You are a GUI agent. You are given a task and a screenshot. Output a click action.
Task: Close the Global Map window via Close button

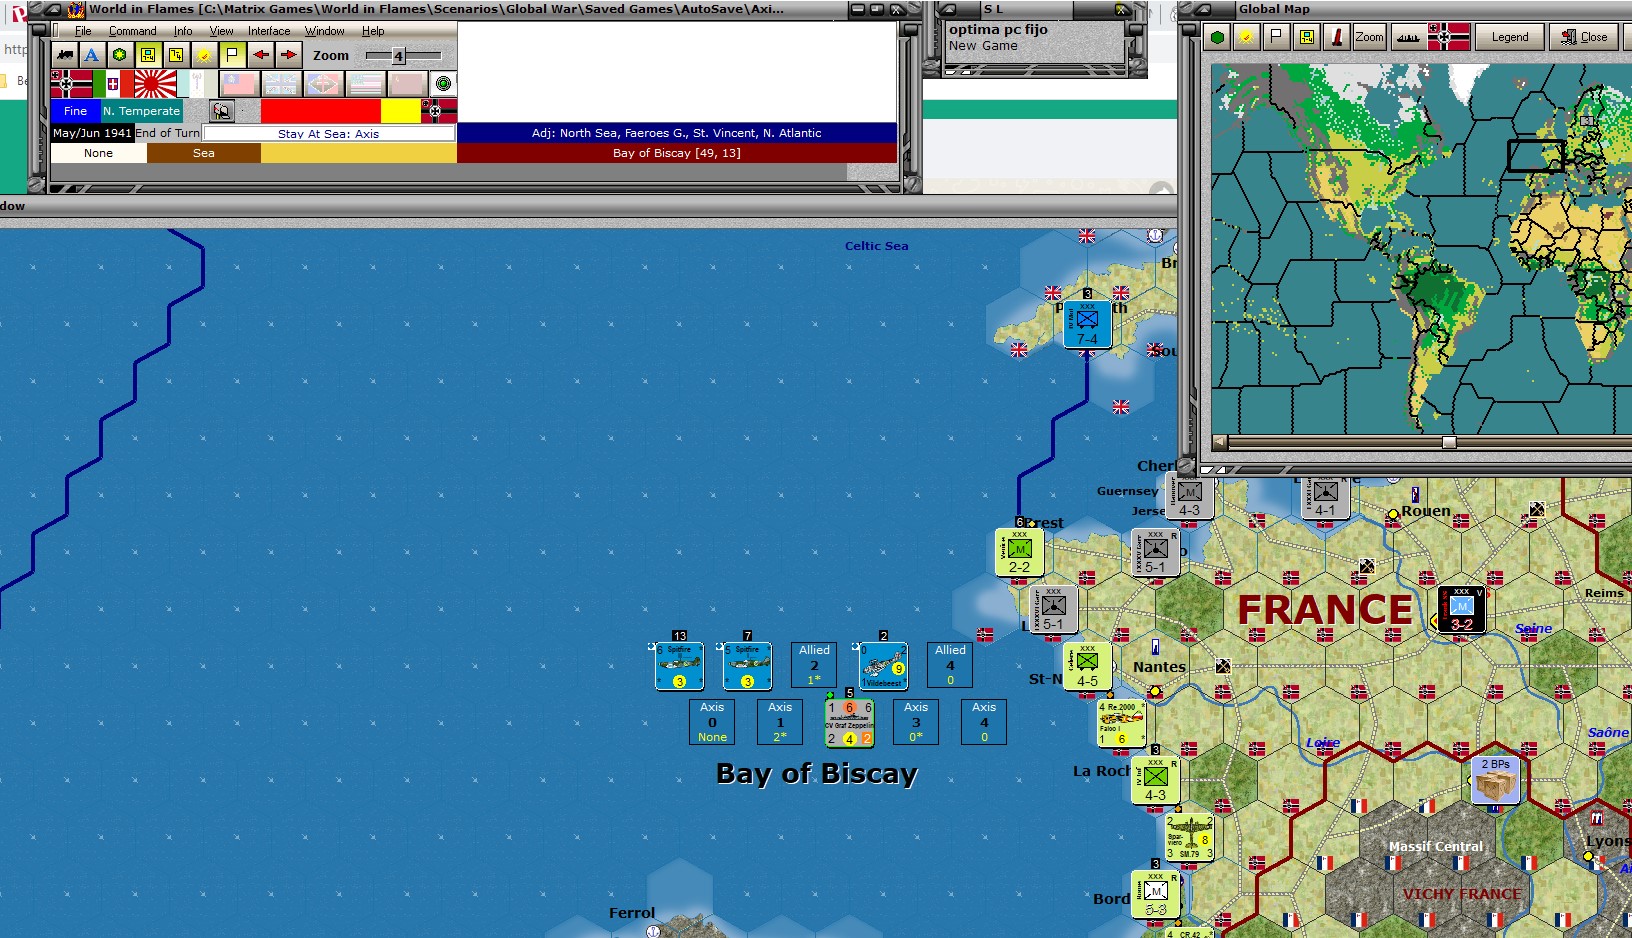click(1585, 38)
